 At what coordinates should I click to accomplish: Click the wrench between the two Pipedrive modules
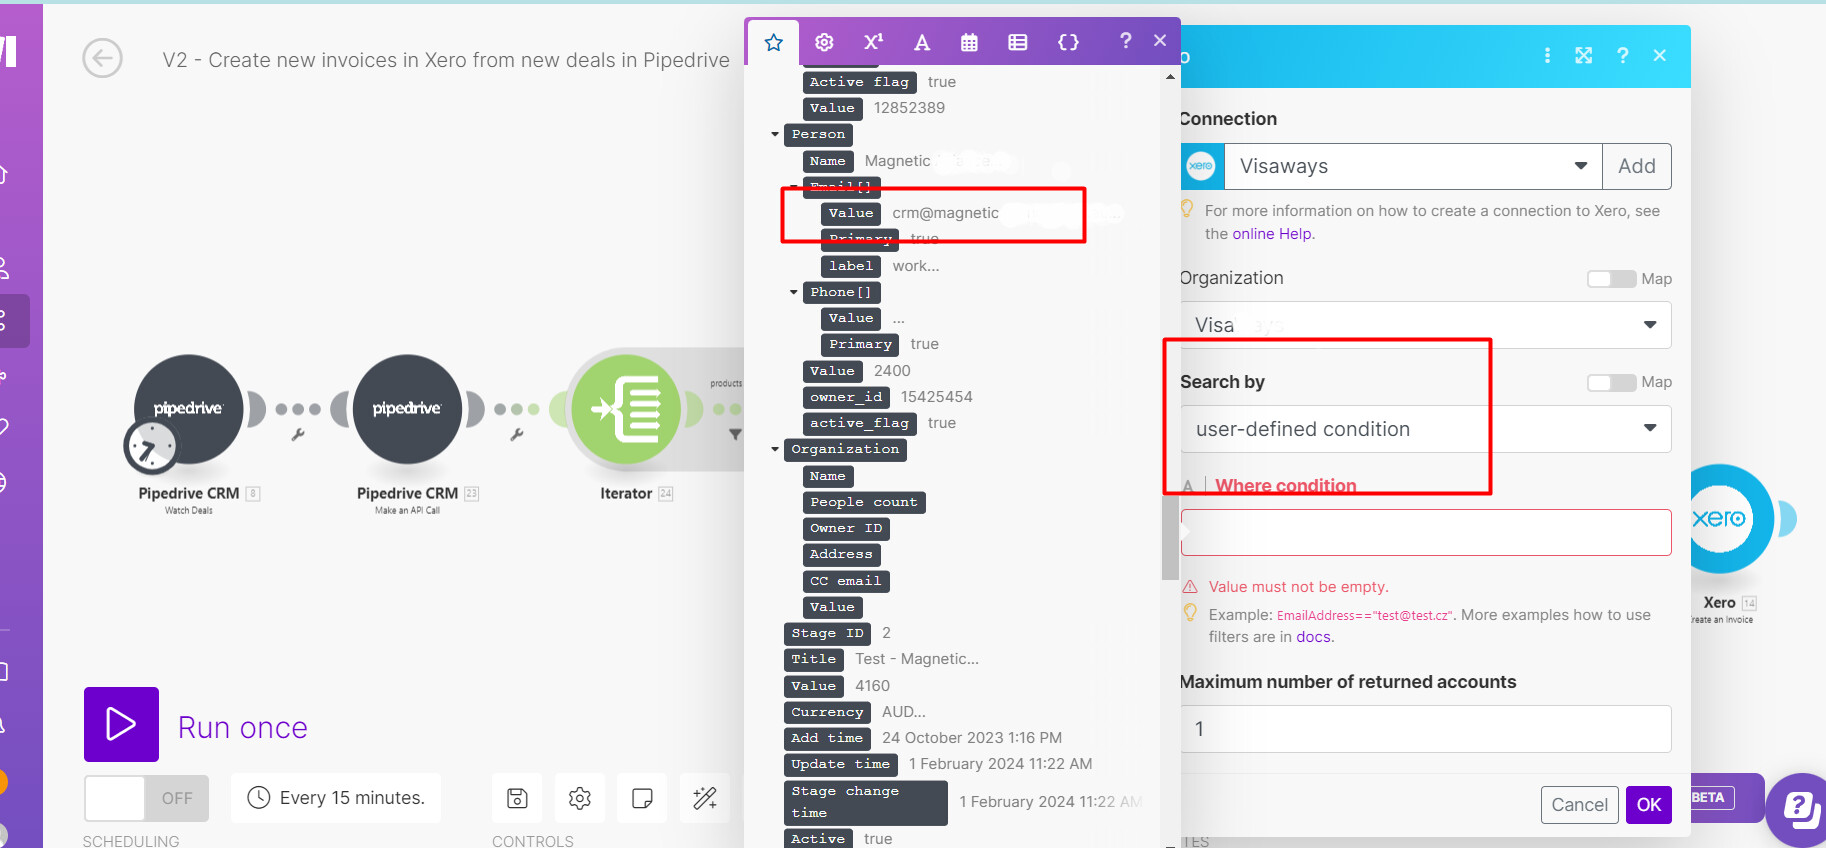(298, 435)
